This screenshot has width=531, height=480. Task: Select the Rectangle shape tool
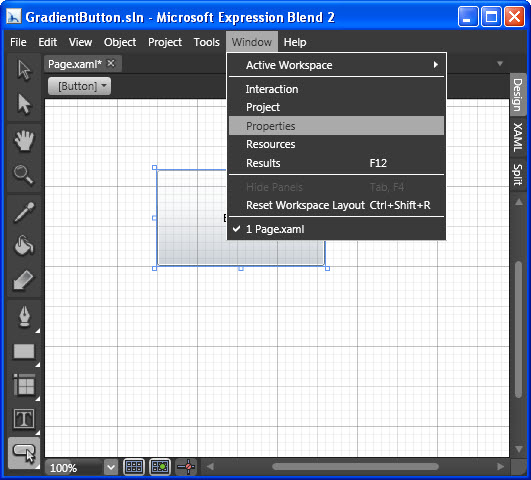point(24,351)
